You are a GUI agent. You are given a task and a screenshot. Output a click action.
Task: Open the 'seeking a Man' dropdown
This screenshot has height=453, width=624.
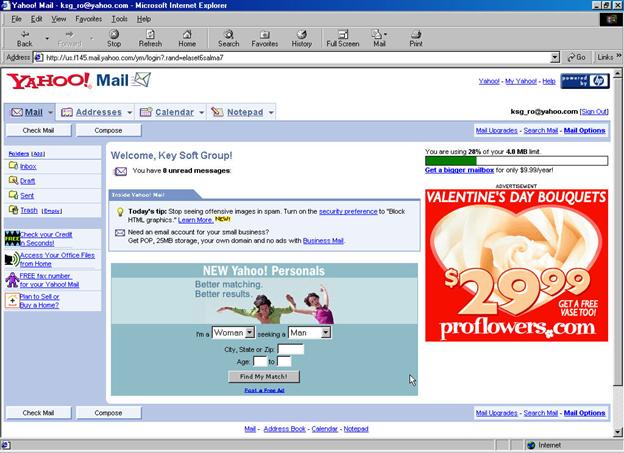(x=310, y=333)
